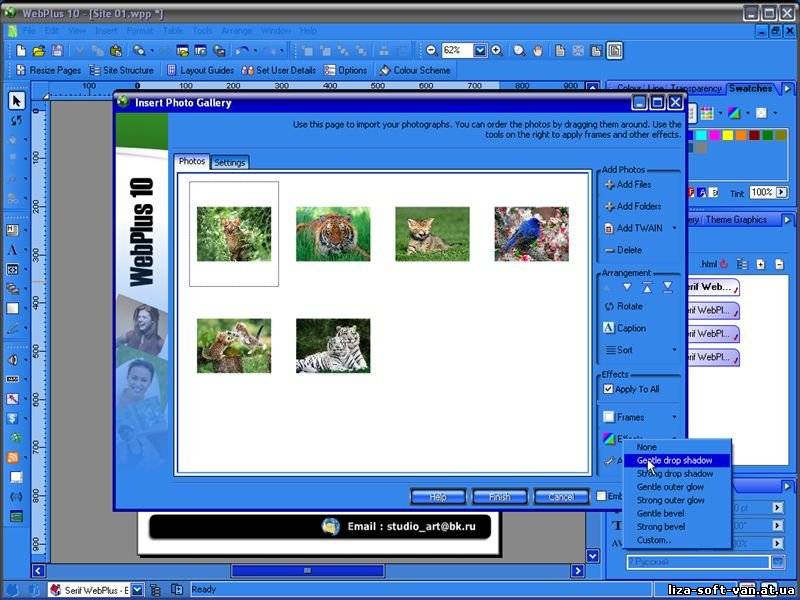Choose Gentle outer glow effect

(678, 487)
